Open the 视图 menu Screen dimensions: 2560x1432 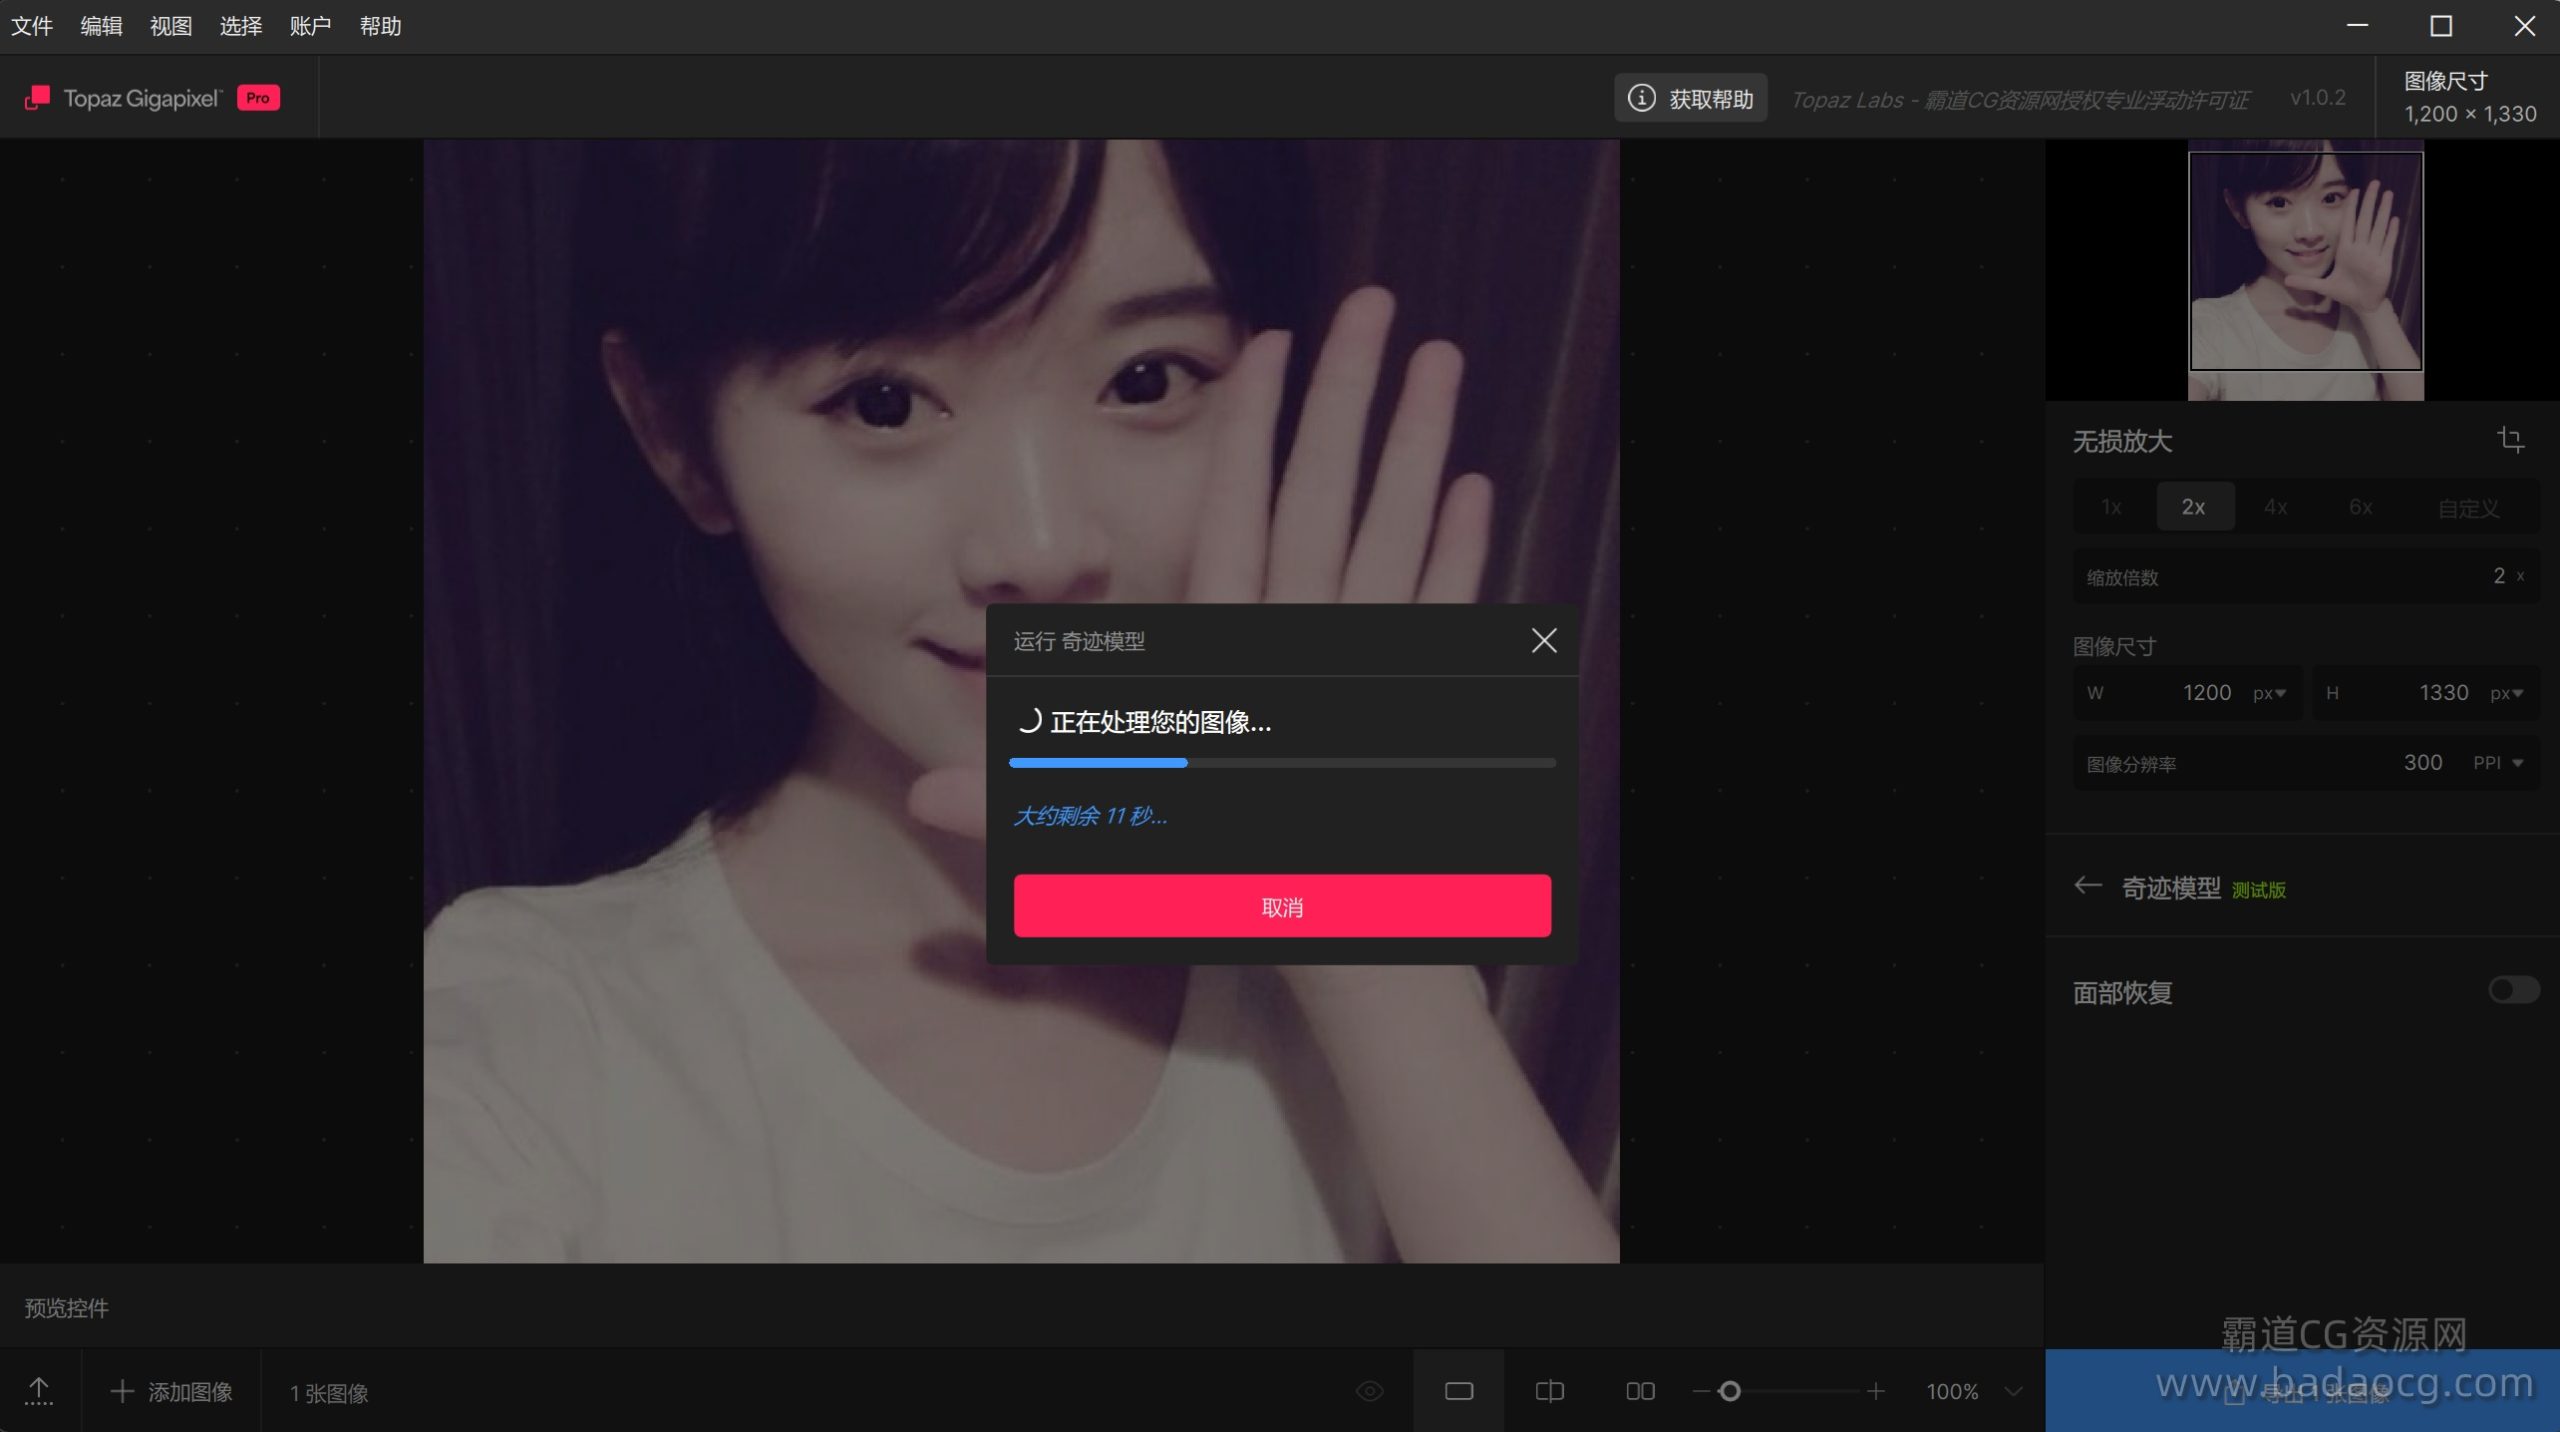click(171, 26)
